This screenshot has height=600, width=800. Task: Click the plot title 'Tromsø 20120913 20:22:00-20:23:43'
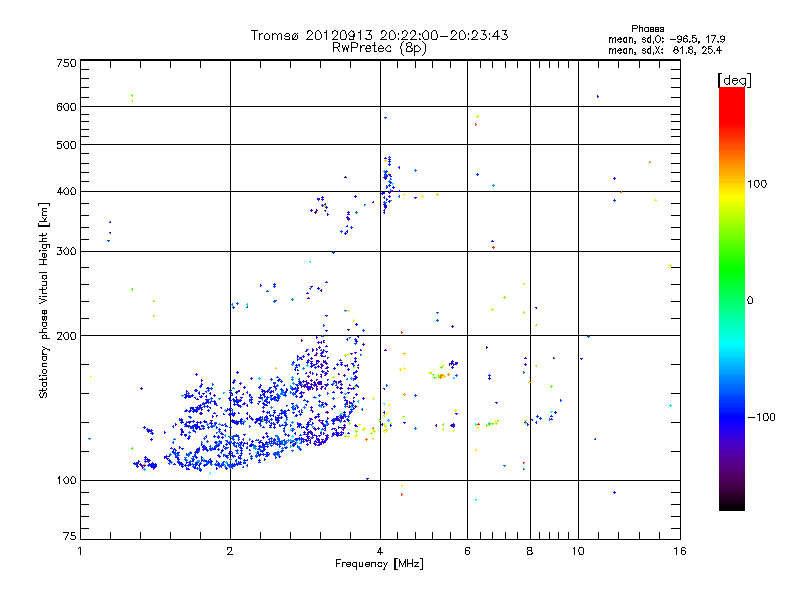380,35
